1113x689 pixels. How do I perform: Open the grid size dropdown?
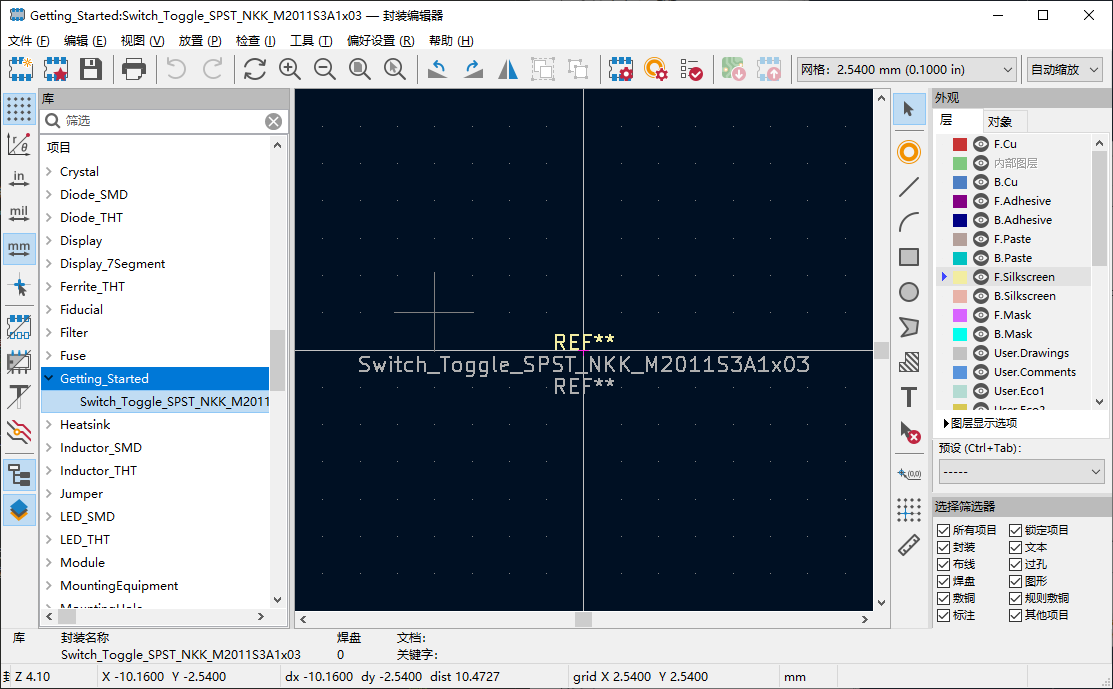coord(907,70)
